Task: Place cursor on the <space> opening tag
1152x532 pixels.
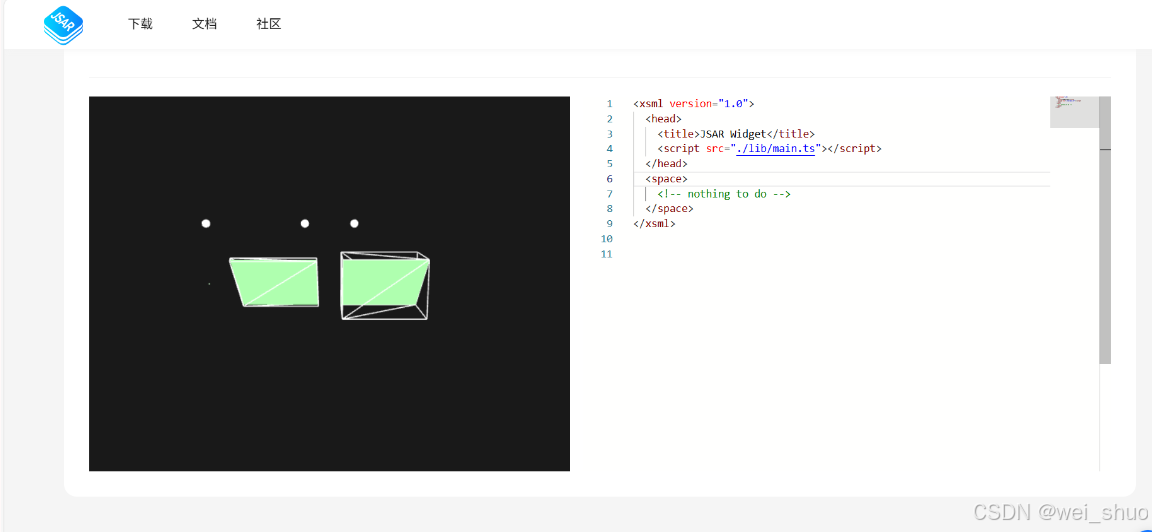Action: [x=666, y=179]
